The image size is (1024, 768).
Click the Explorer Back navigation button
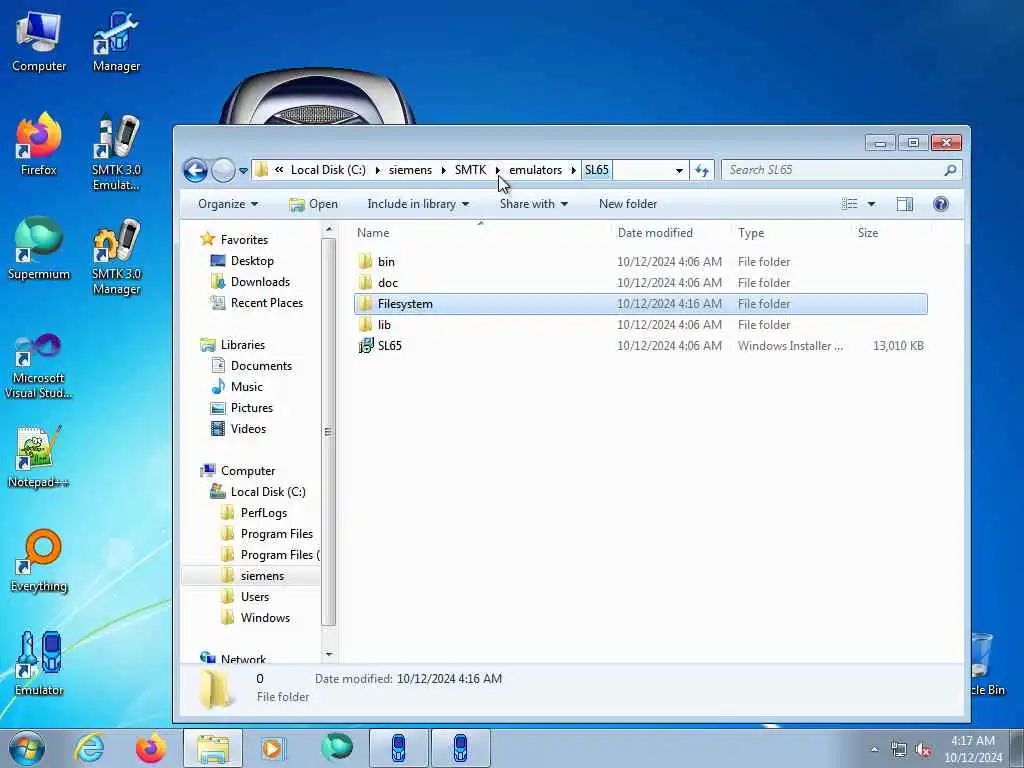(195, 170)
